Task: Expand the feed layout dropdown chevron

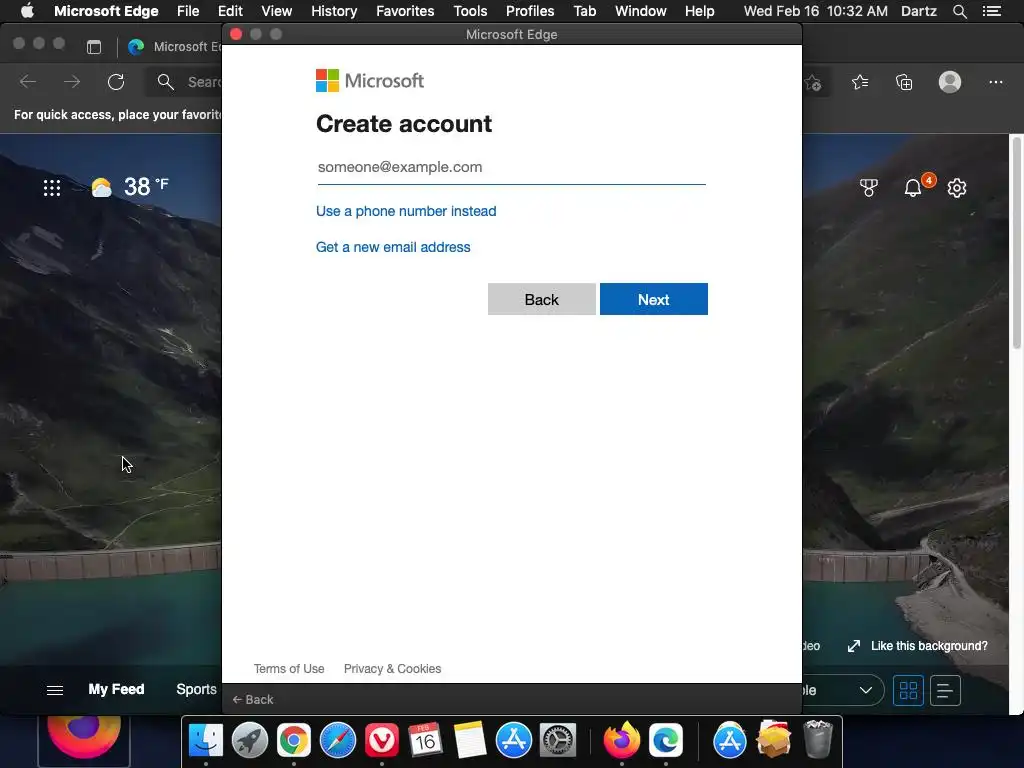Action: click(866, 690)
